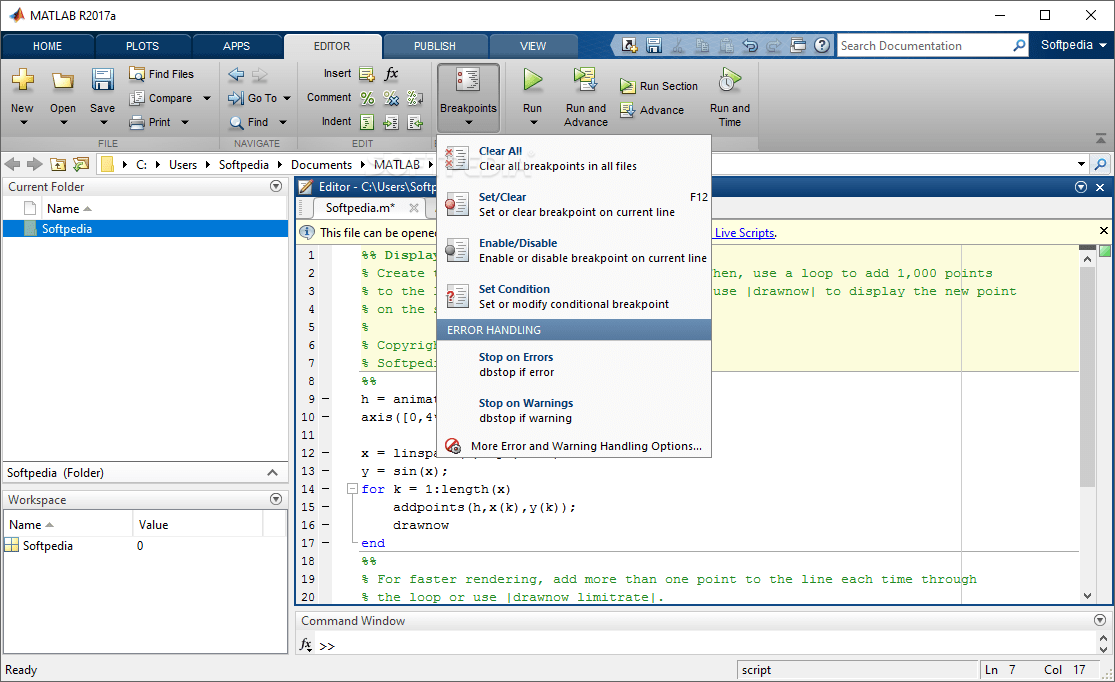1115x682 pixels.
Task: Click the Run Section icon
Action: 627,86
